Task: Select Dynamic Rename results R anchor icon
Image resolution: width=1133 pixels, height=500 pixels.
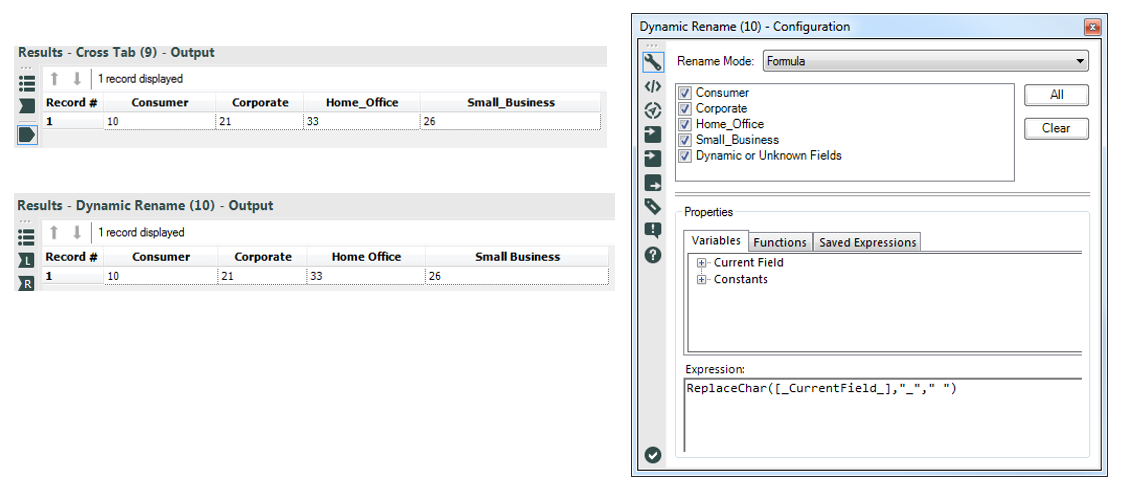Action: [x=27, y=283]
